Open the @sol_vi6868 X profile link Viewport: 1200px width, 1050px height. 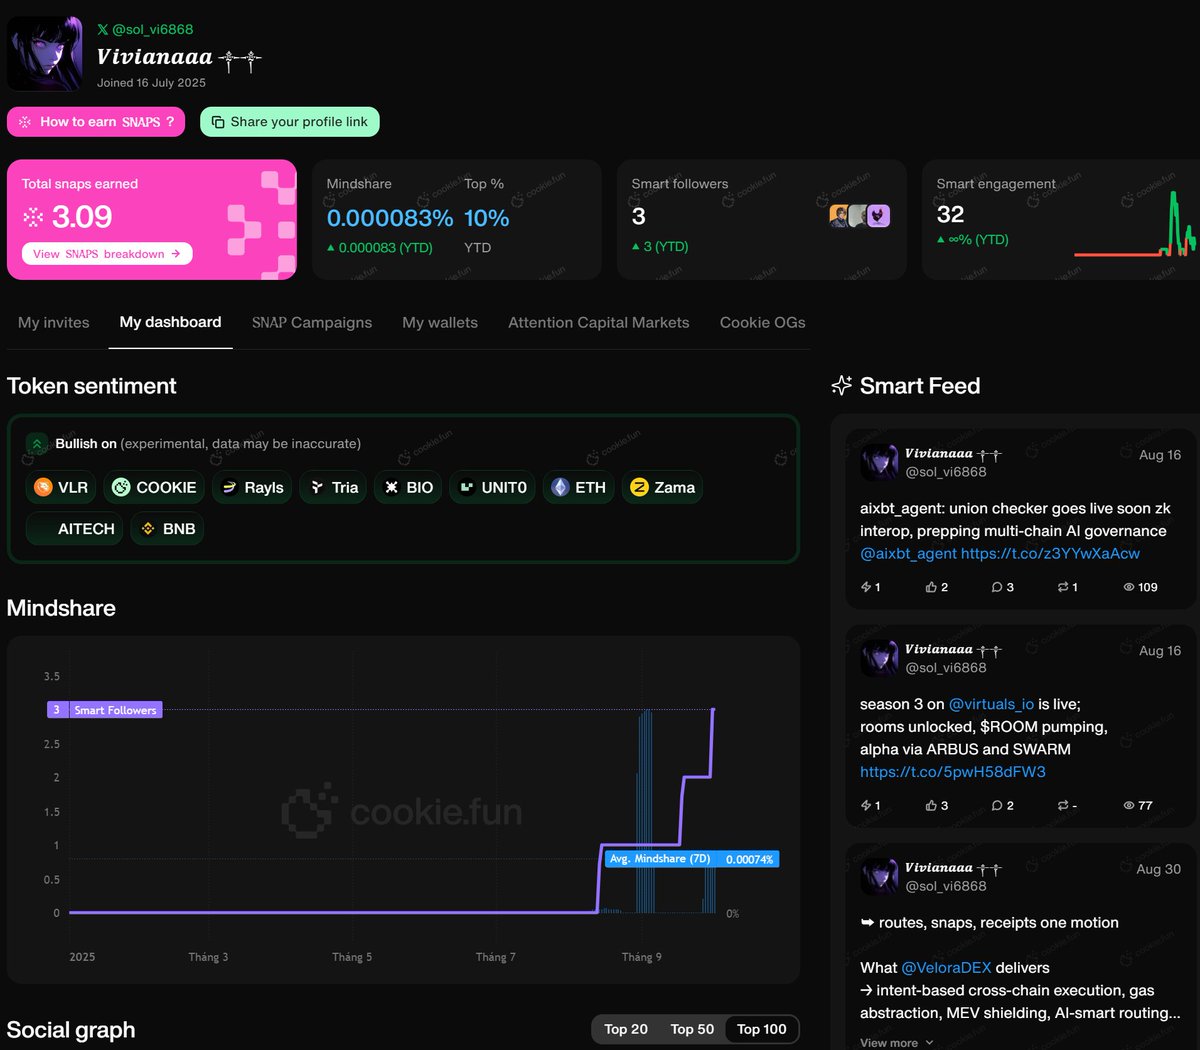point(145,30)
